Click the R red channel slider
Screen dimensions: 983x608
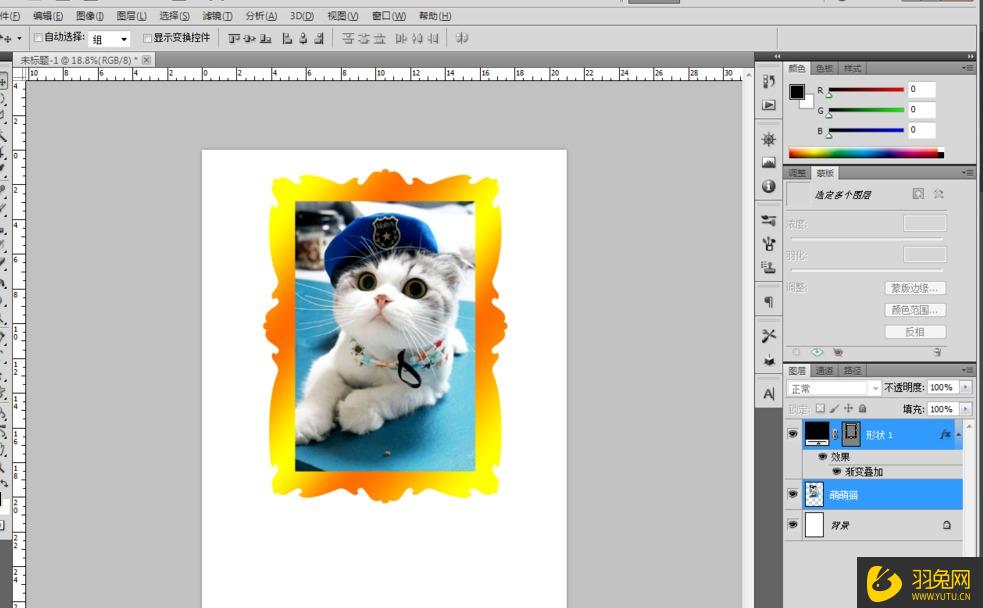(x=866, y=90)
